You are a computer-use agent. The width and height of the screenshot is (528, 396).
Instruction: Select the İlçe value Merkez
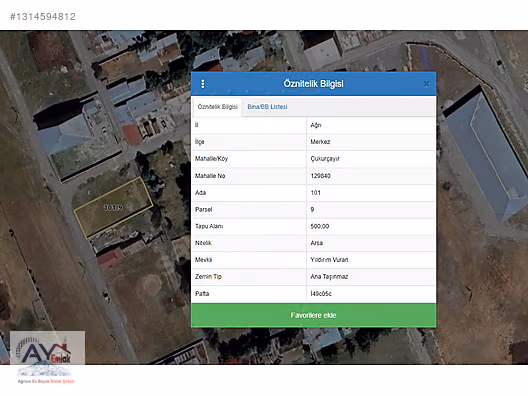(x=320, y=142)
